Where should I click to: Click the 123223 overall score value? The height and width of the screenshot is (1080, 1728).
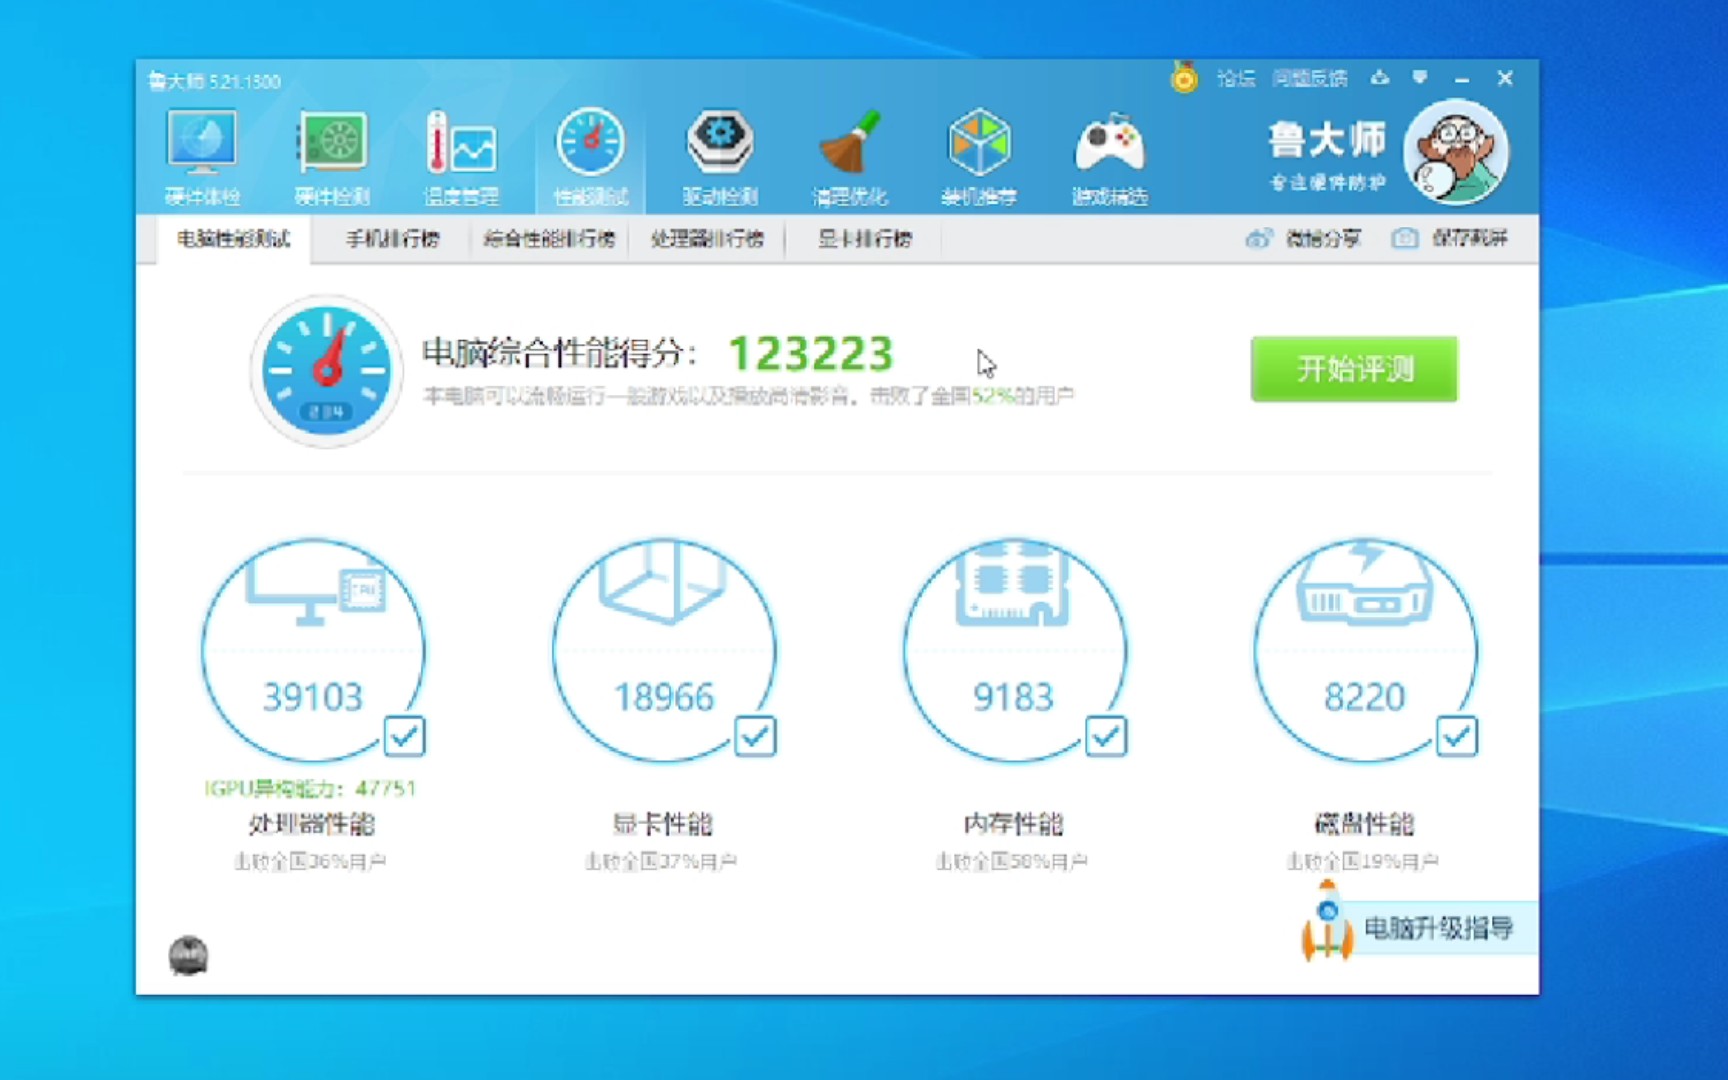[811, 353]
